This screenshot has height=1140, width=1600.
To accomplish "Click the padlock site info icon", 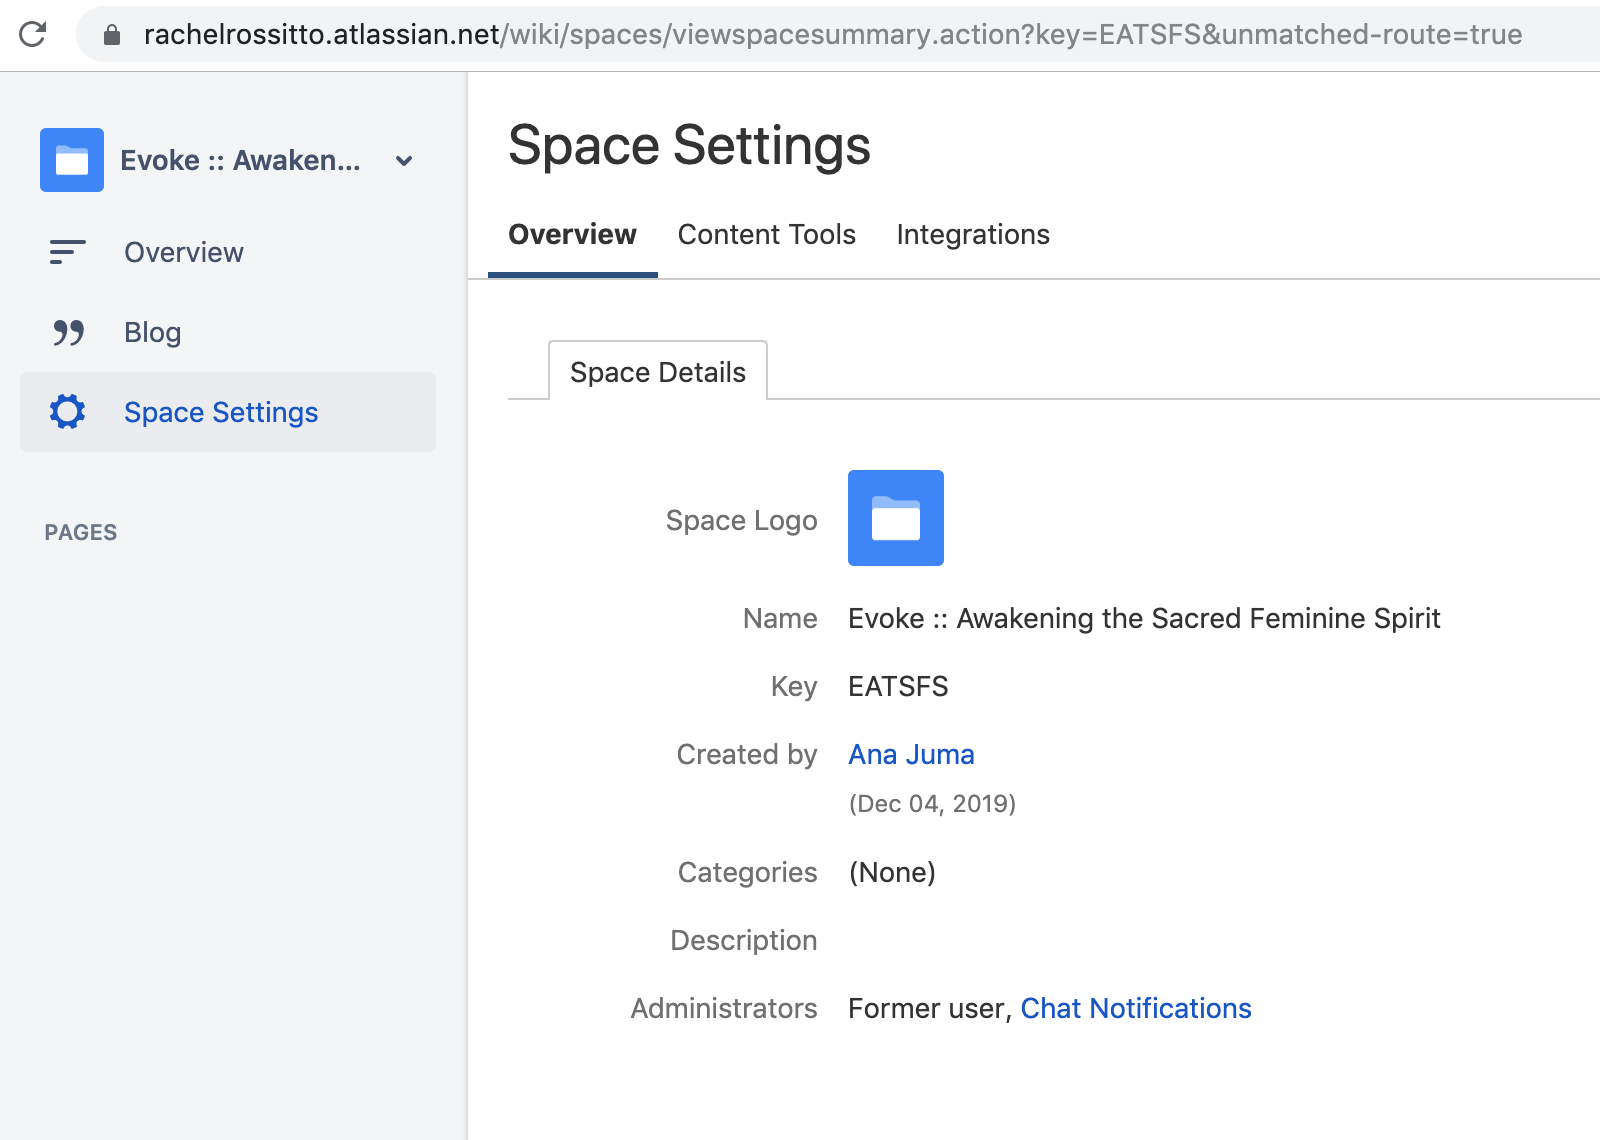I will tap(112, 35).
